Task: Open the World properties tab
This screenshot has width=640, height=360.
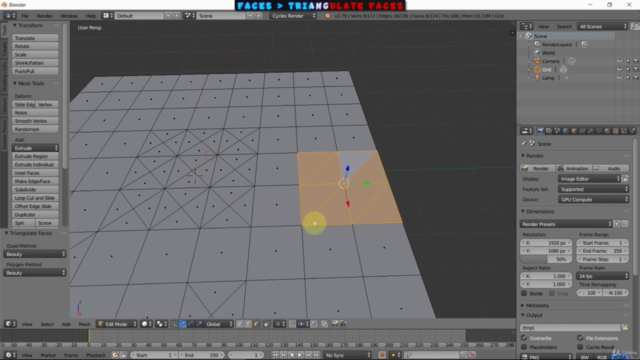Action: [x=565, y=131]
